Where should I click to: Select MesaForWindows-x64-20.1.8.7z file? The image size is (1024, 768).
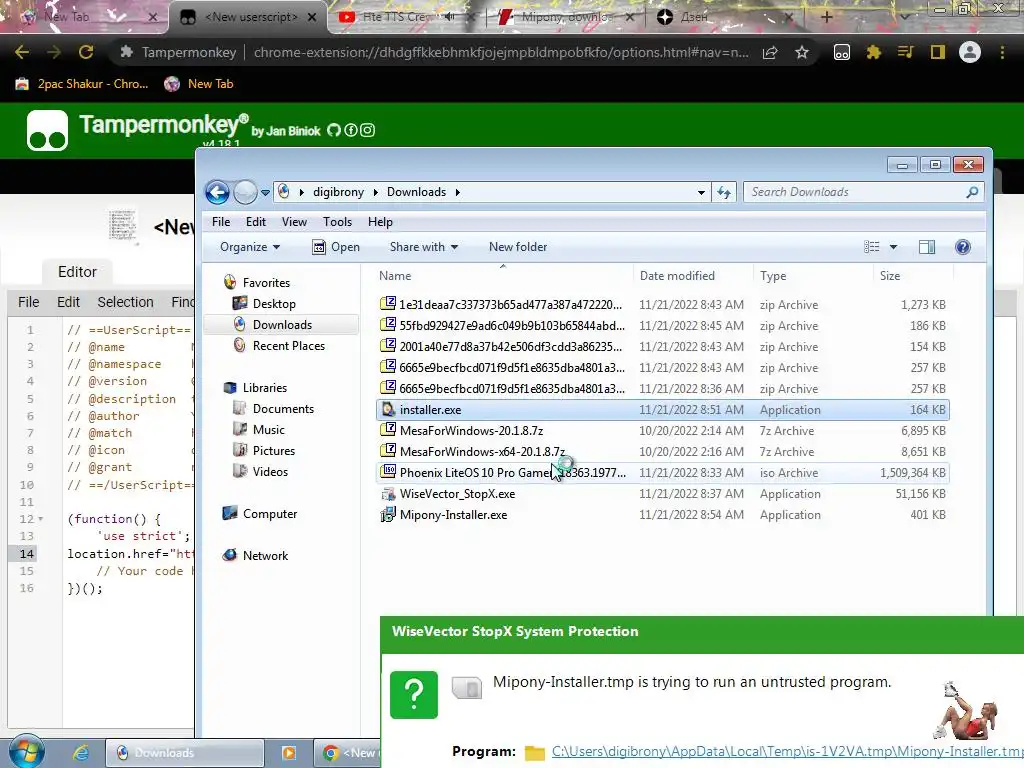(x=663, y=452)
